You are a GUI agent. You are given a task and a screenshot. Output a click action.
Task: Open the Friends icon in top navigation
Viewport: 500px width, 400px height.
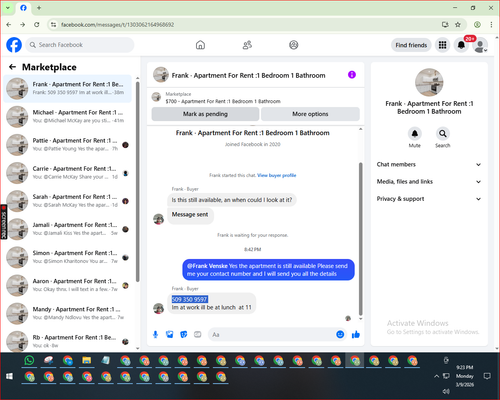(247, 45)
